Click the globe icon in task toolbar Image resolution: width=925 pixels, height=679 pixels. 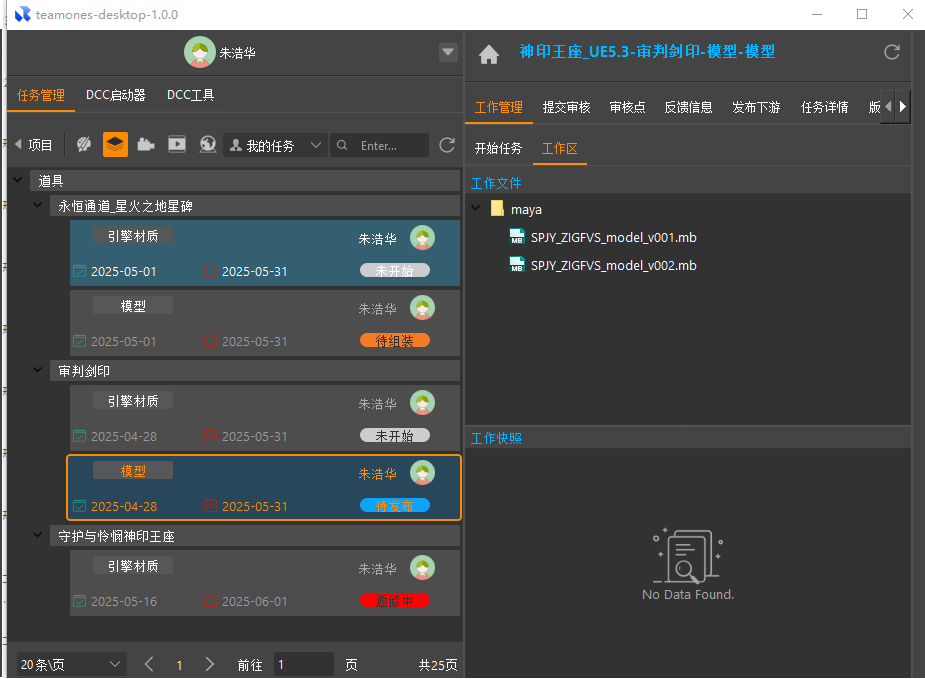(207, 145)
